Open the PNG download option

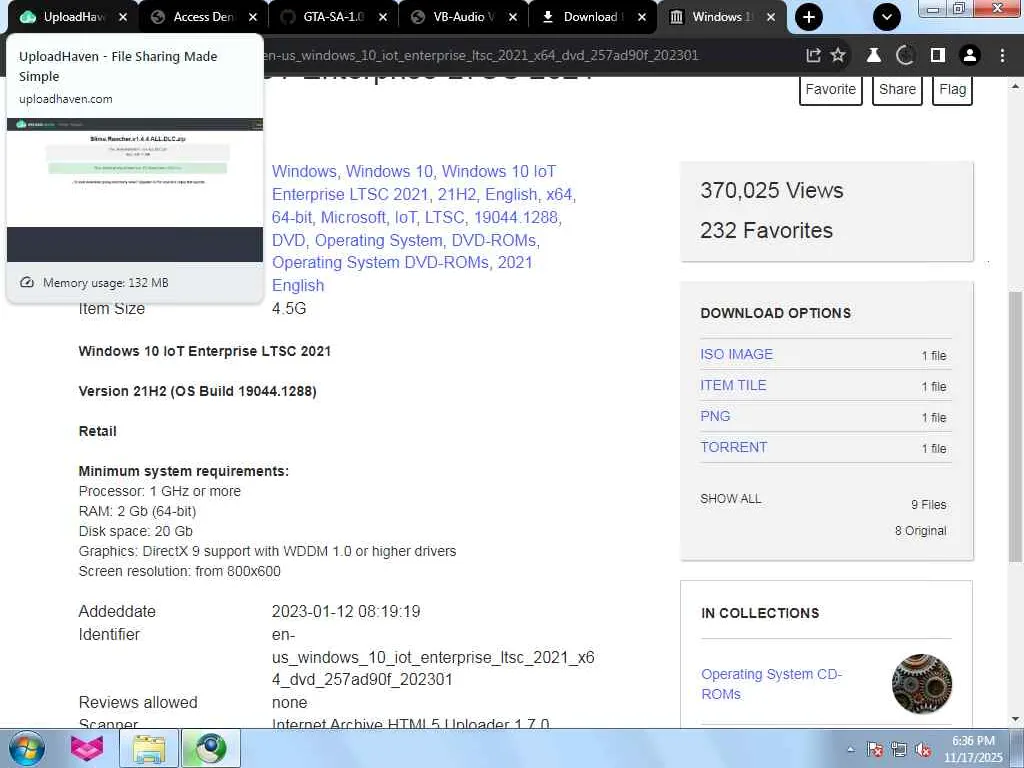[715, 416]
